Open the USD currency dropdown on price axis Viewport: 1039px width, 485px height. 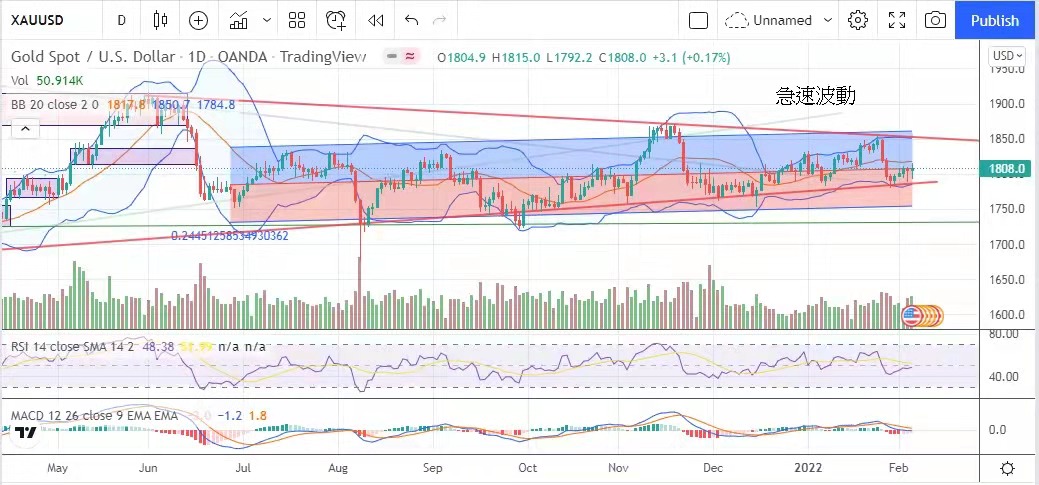coord(1007,56)
